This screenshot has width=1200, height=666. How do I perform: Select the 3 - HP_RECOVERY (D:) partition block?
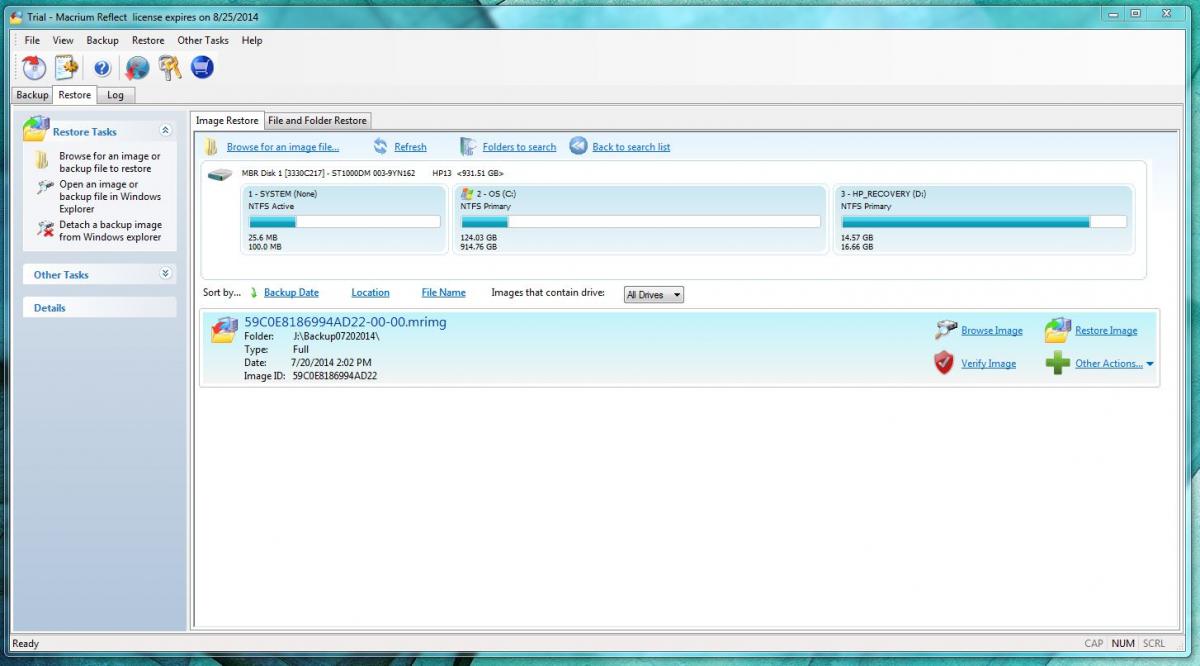(983, 219)
